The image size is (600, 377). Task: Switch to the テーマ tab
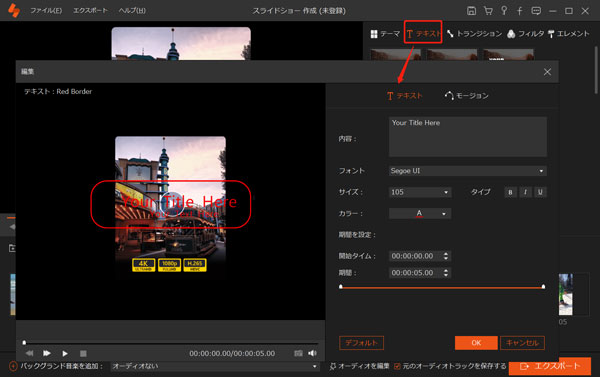click(385, 34)
